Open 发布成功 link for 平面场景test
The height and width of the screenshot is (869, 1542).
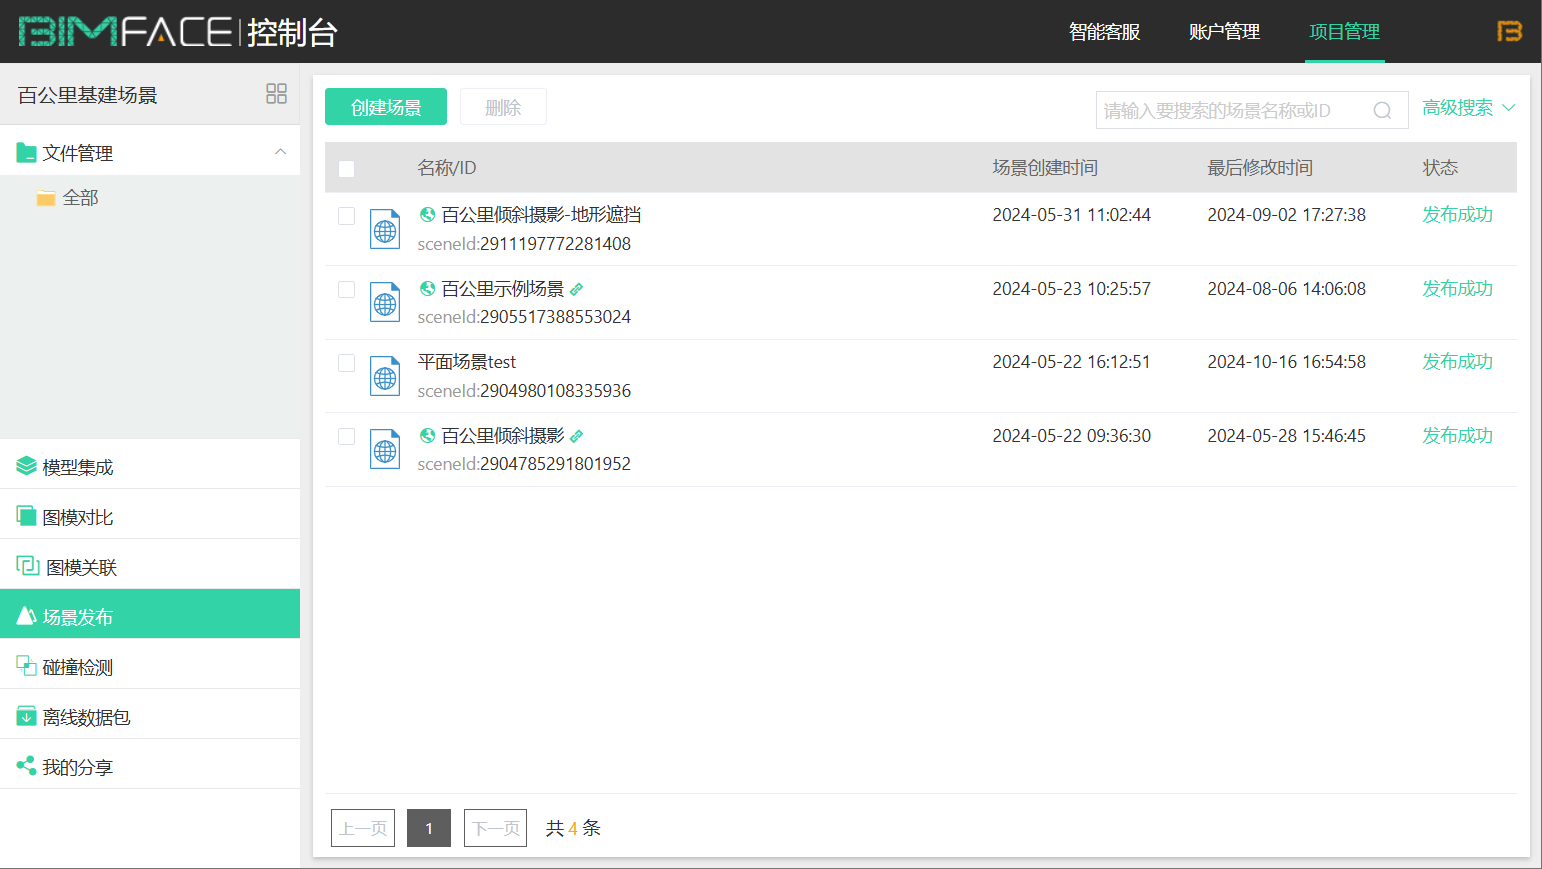tap(1457, 361)
